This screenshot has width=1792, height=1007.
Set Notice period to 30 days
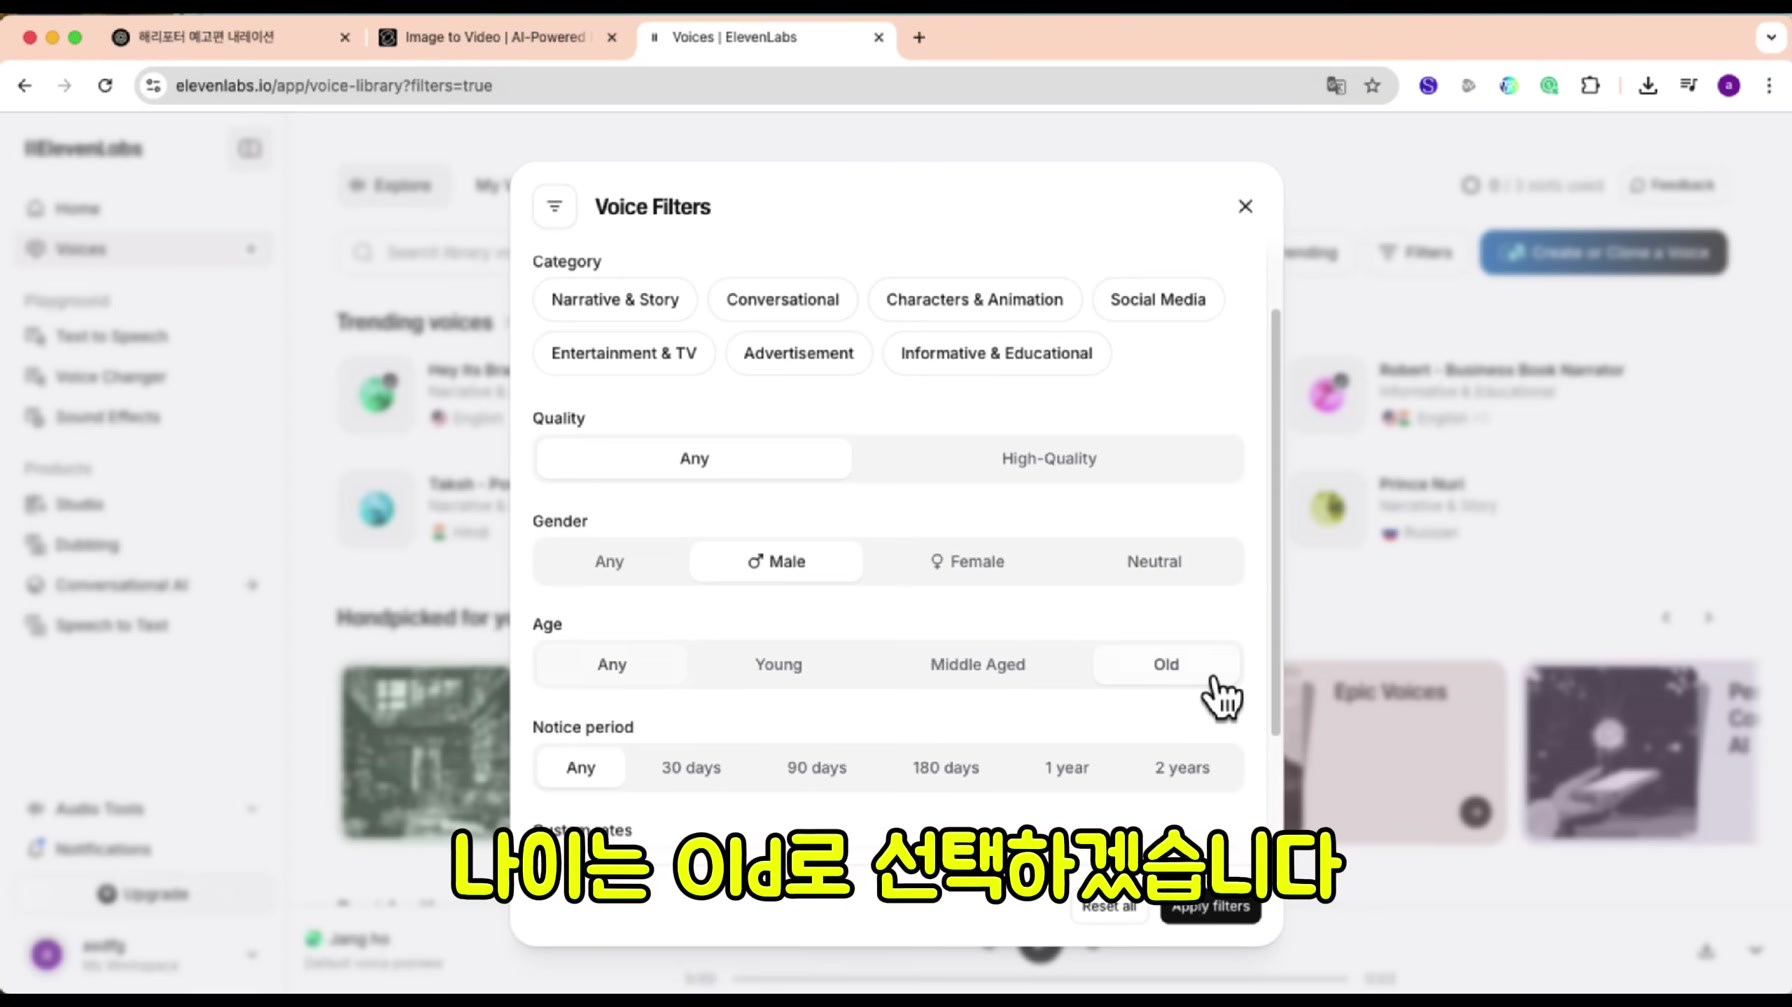[x=691, y=767]
